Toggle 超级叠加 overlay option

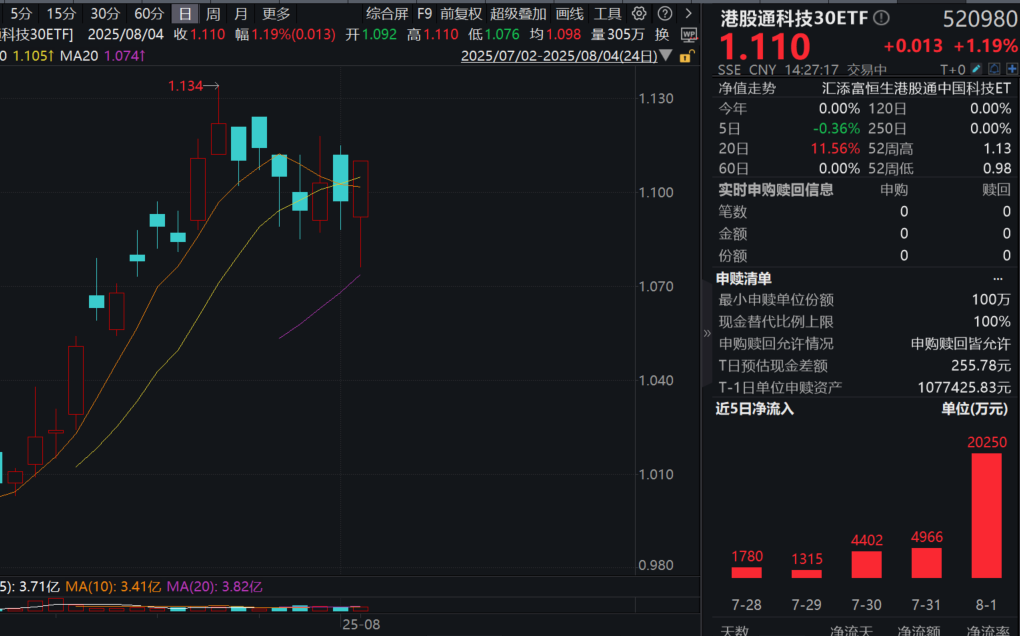pyautogui.click(x=518, y=13)
